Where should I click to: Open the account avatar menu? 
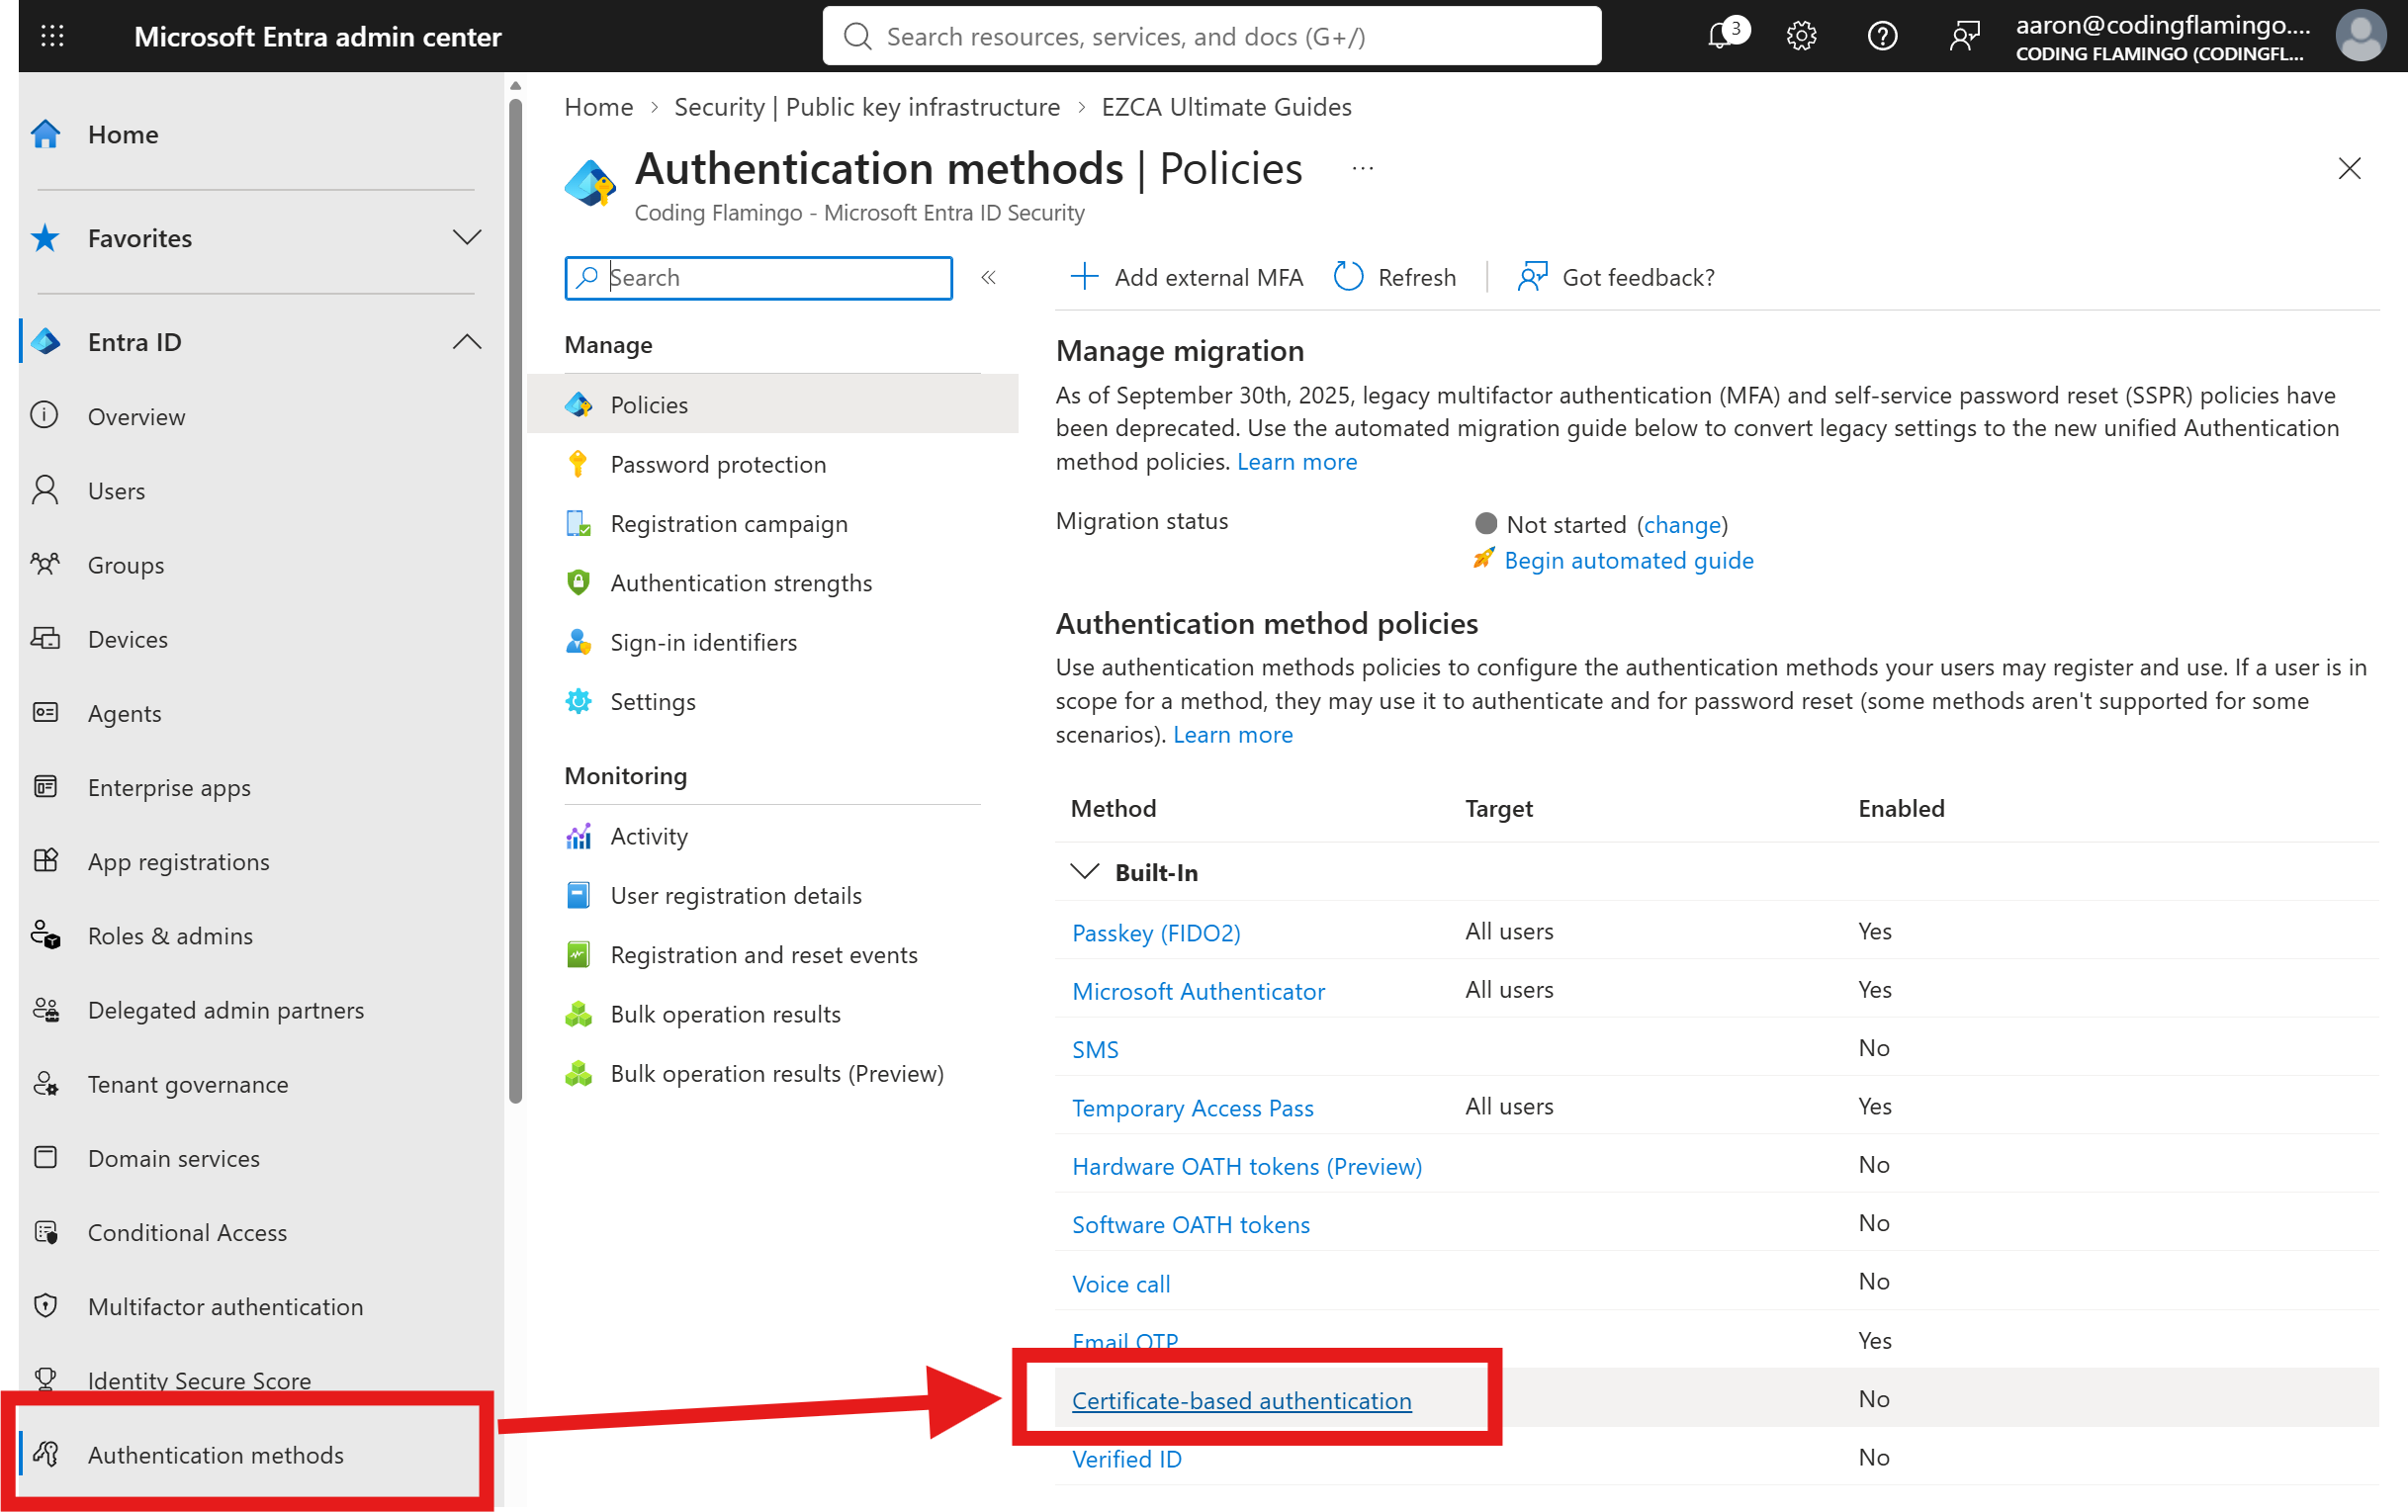(x=2361, y=36)
